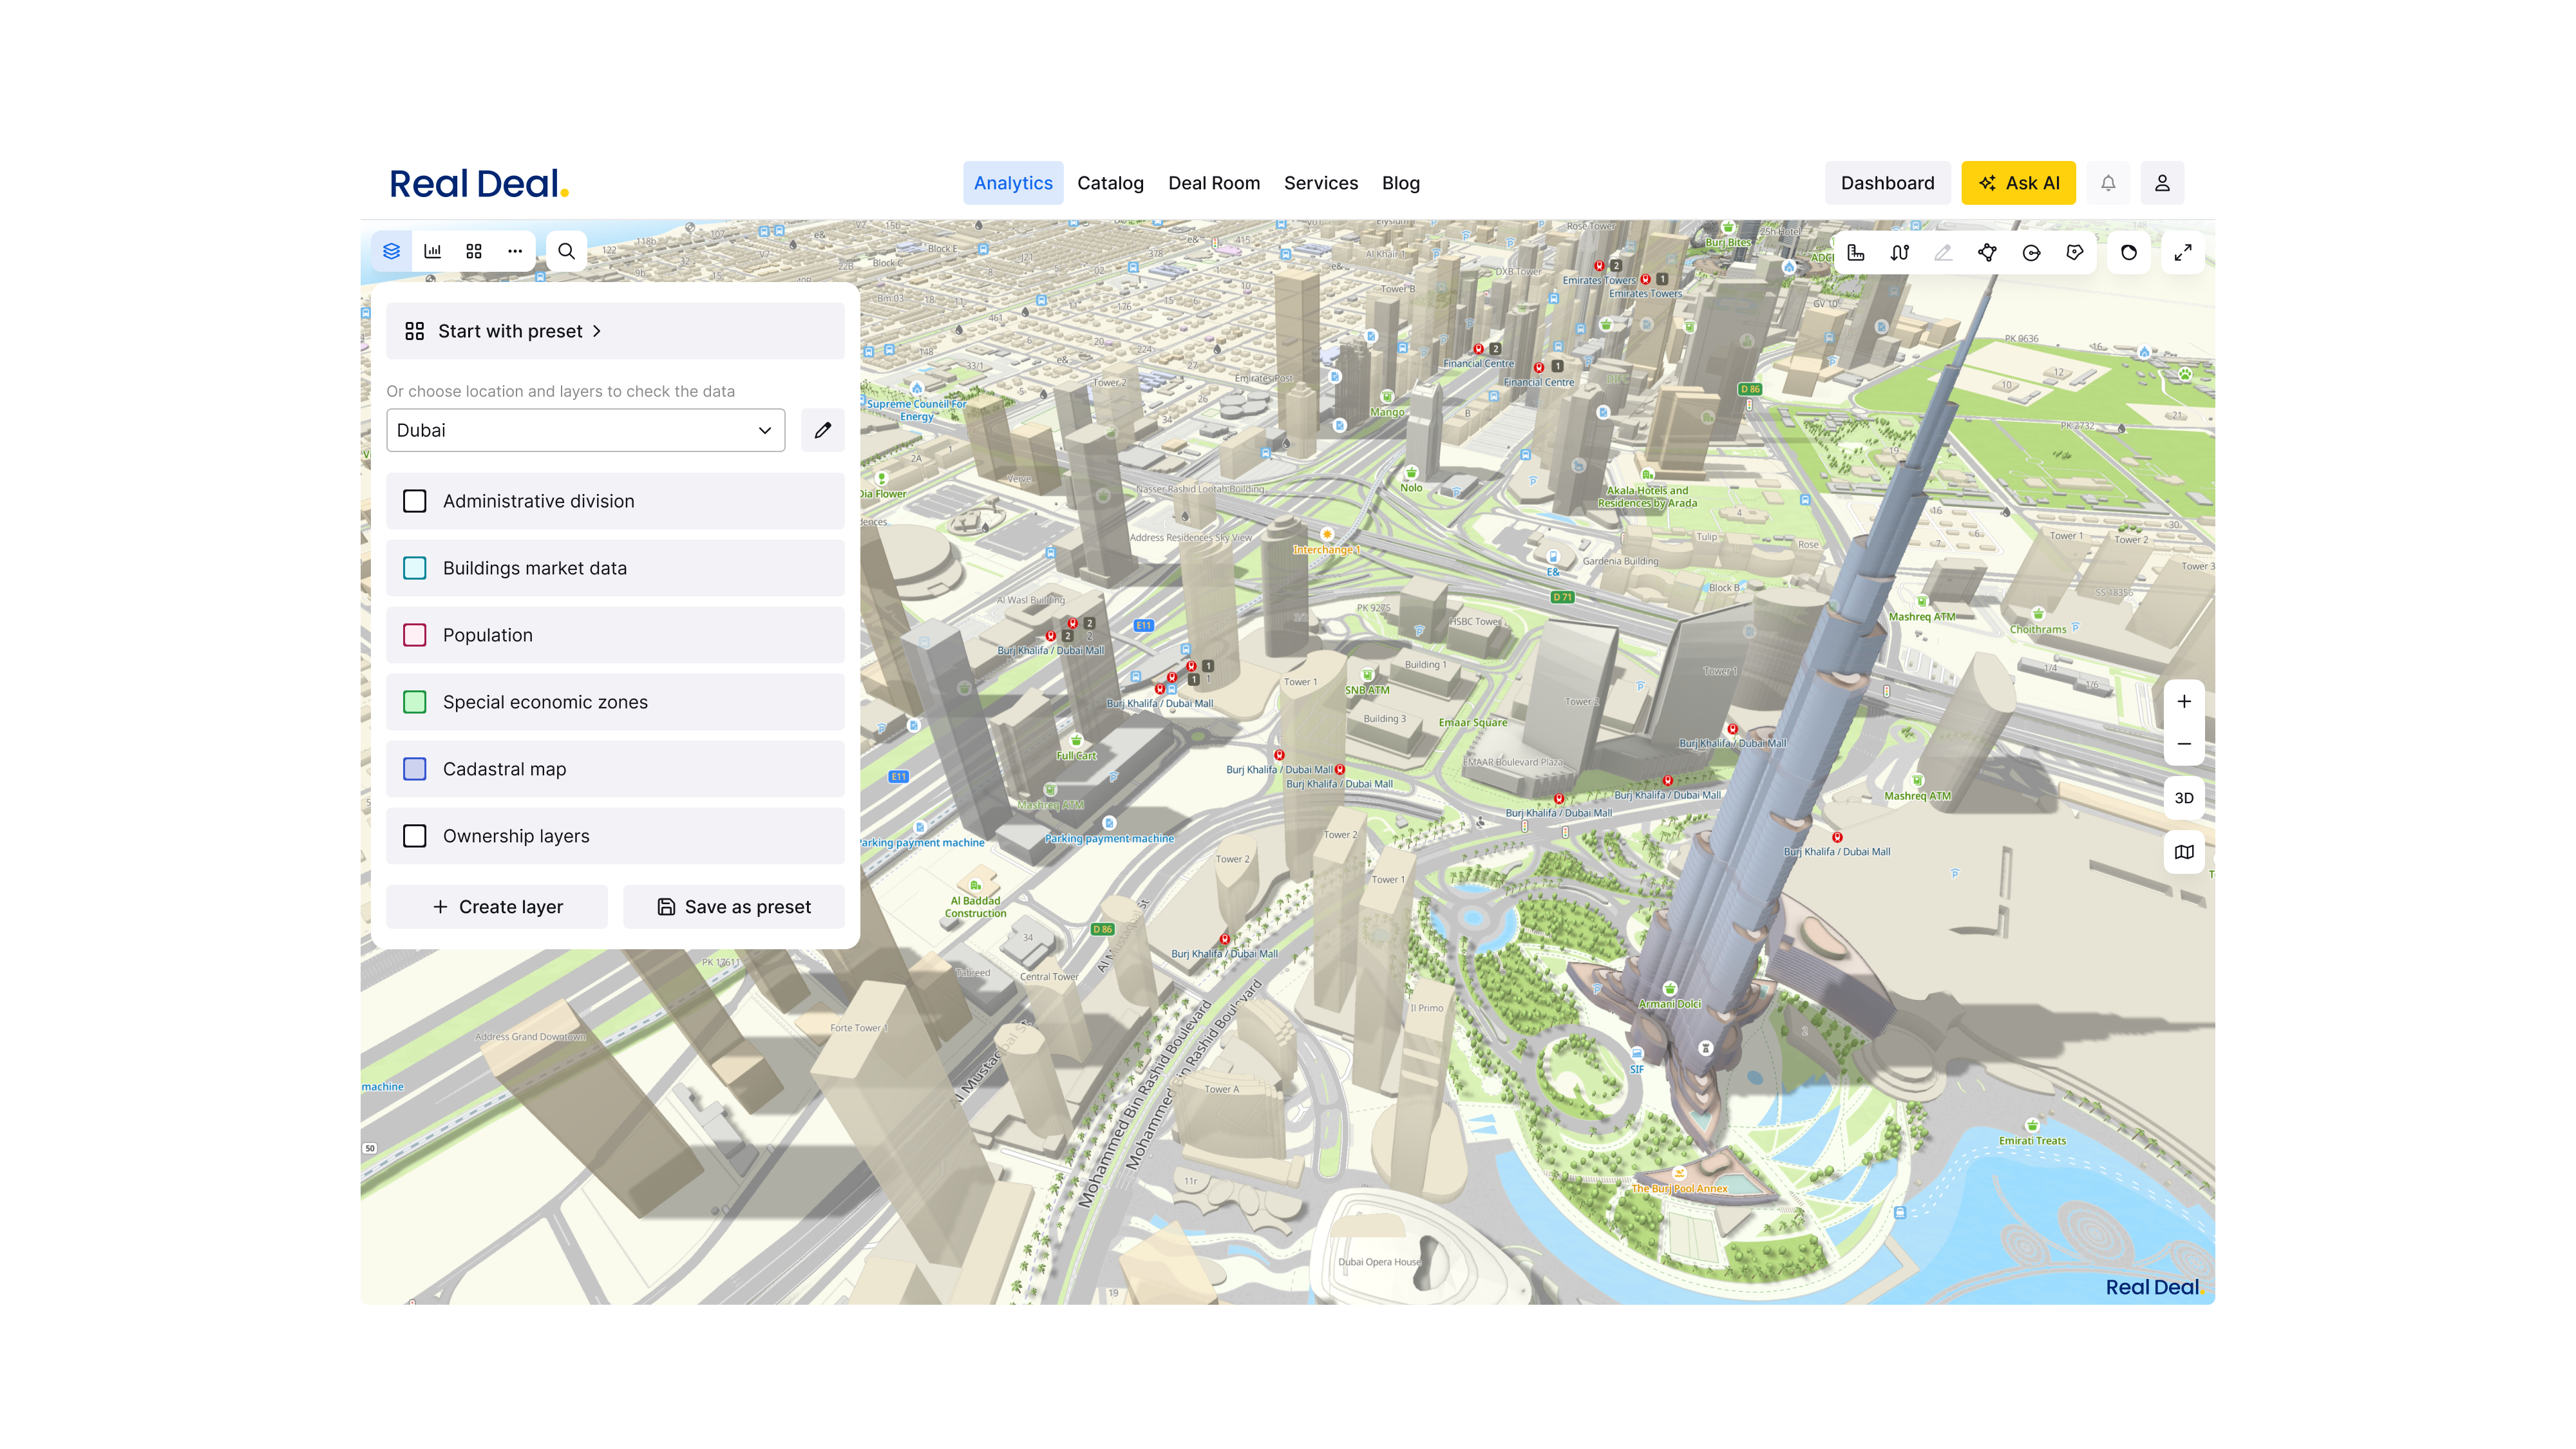Click Real Deal logo in header
Image resolution: width=2576 pixels, height=1449 pixels.
point(479,184)
